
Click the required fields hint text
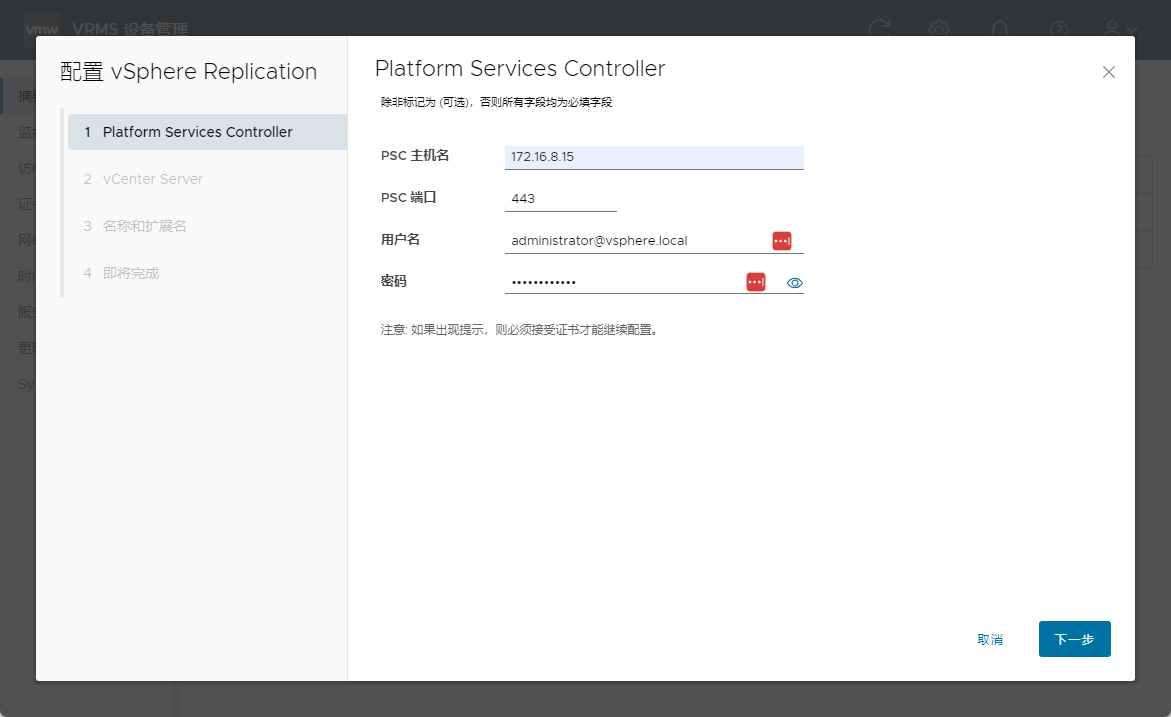[496, 102]
